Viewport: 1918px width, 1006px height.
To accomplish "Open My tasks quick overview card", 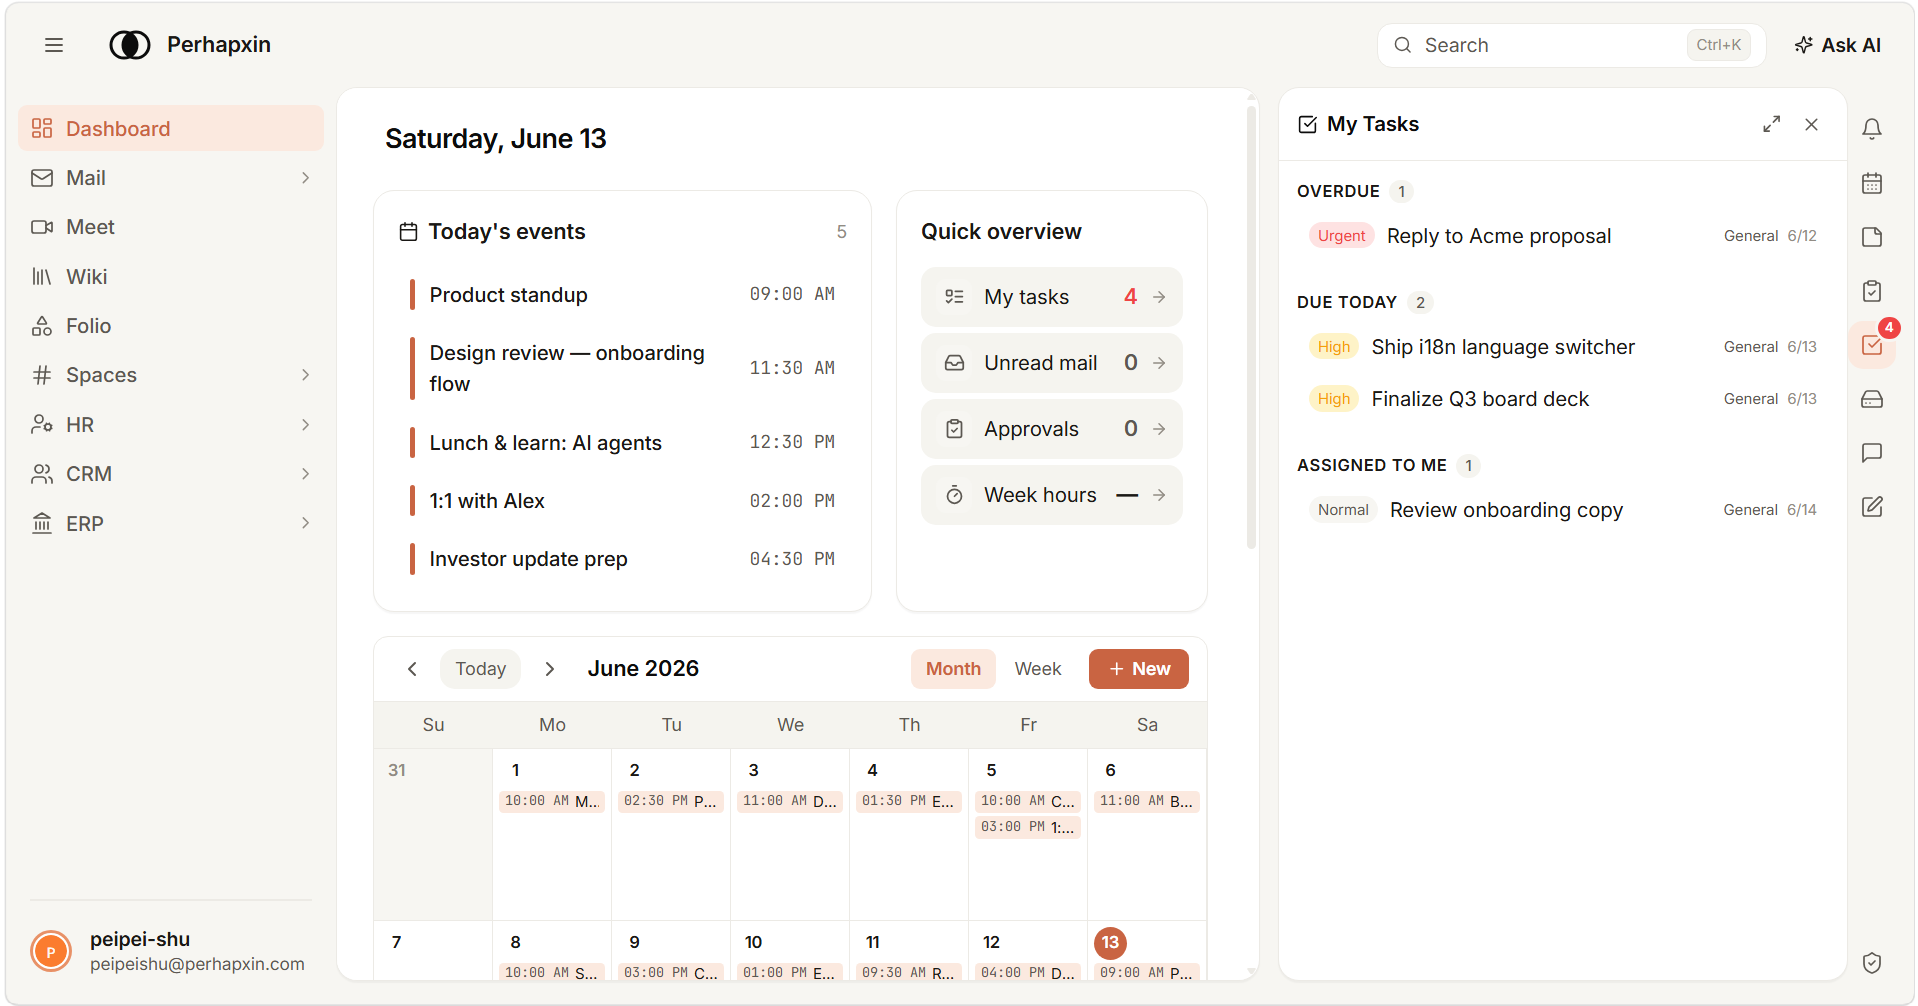I will (1051, 297).
